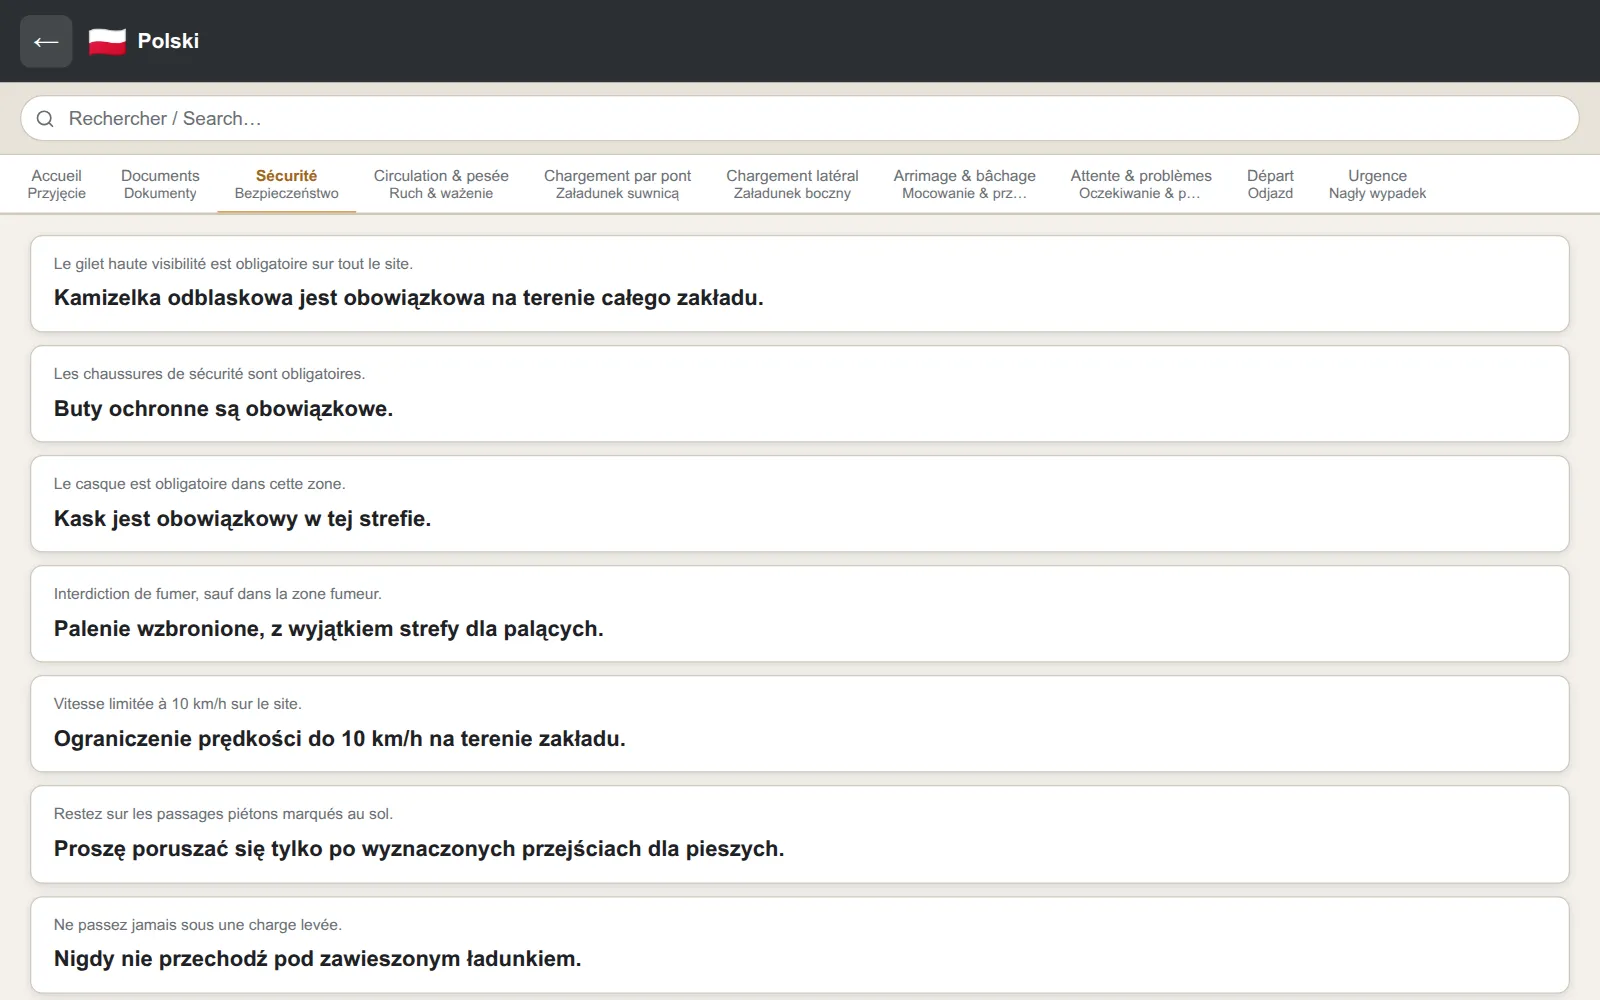This screenshot has height=1000, width=1600.
Task: Click the Polski language title
Action: tap(168, 41)
